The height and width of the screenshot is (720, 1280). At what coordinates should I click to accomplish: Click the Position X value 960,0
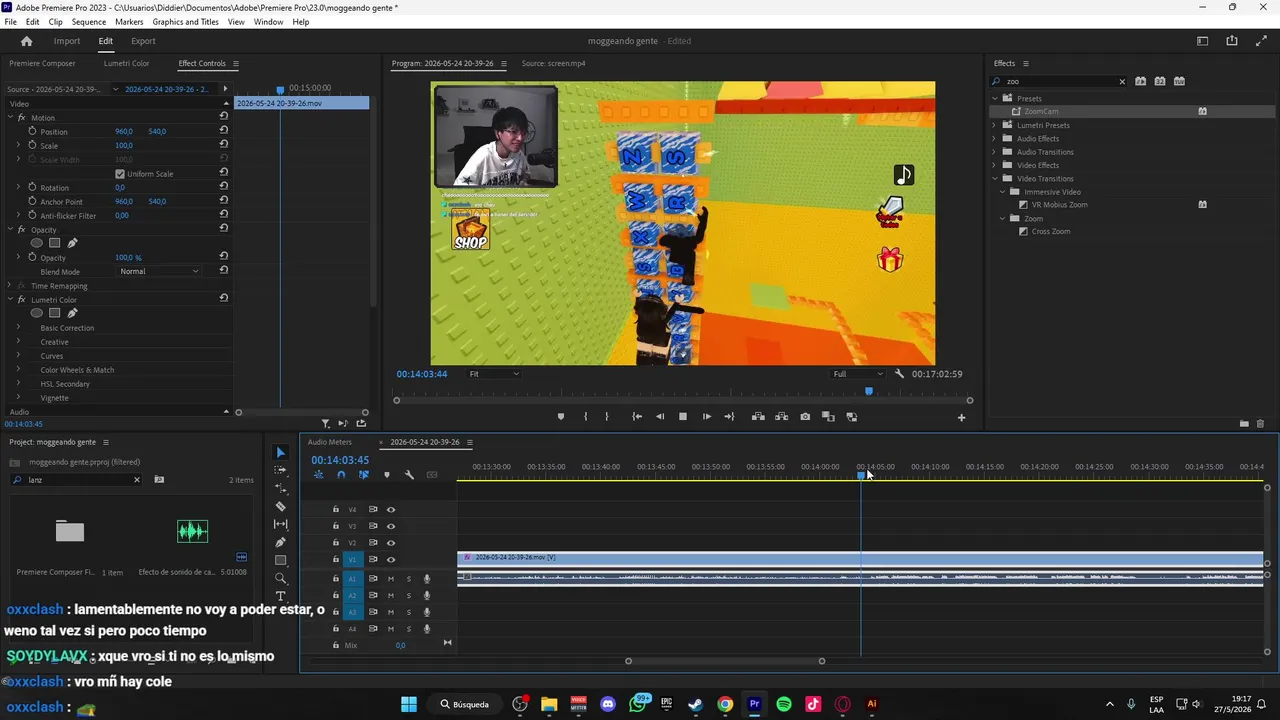click(x=124, y=131)
